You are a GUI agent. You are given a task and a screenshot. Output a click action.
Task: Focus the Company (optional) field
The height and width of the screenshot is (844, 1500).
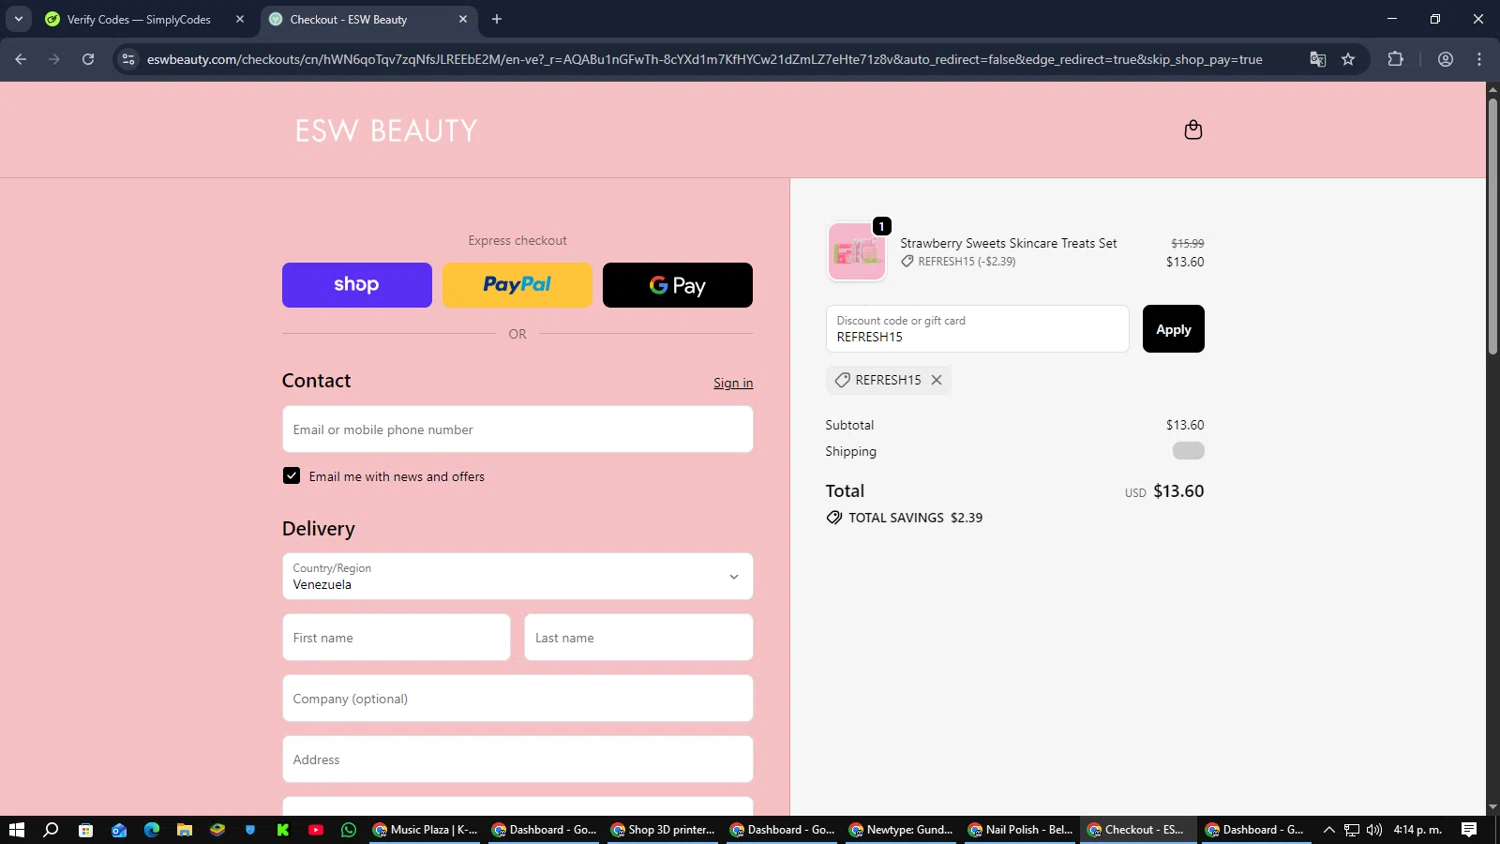click(517, 698)
